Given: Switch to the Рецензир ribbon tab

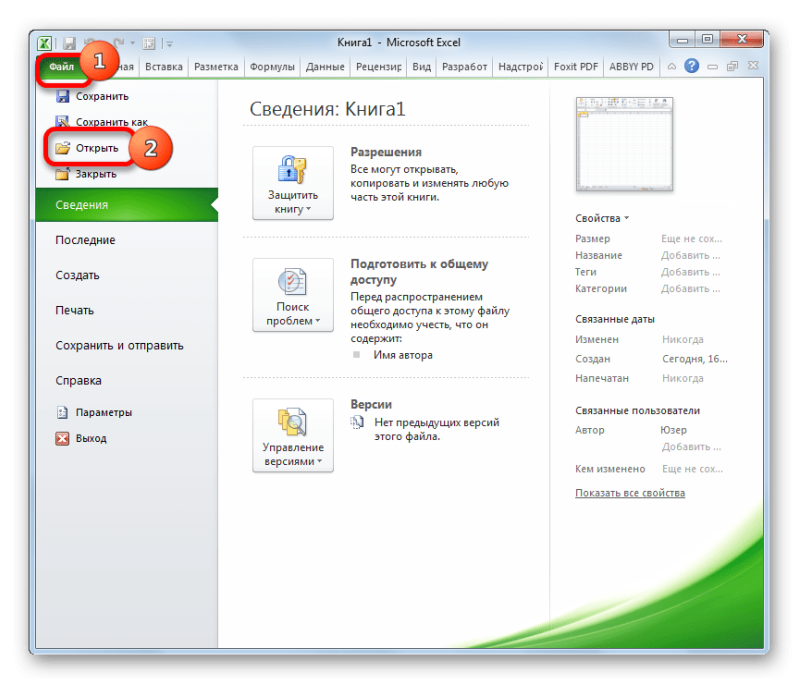Looking at the screenshot, I should coord(379,67).
